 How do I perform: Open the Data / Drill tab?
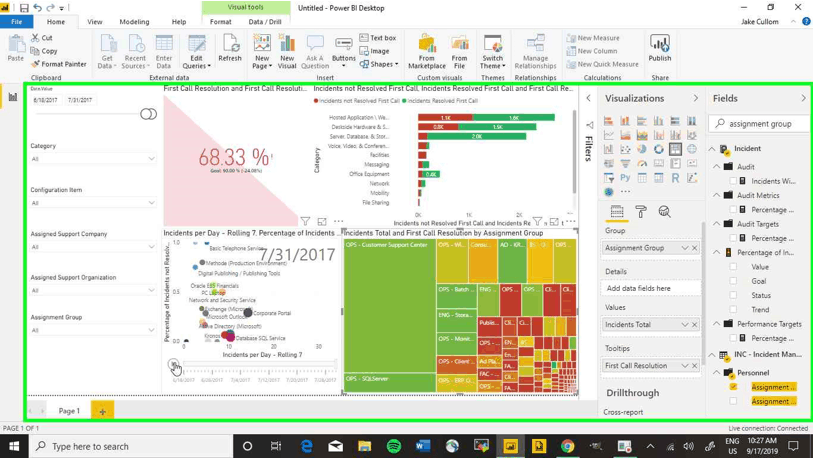(265, 22)
